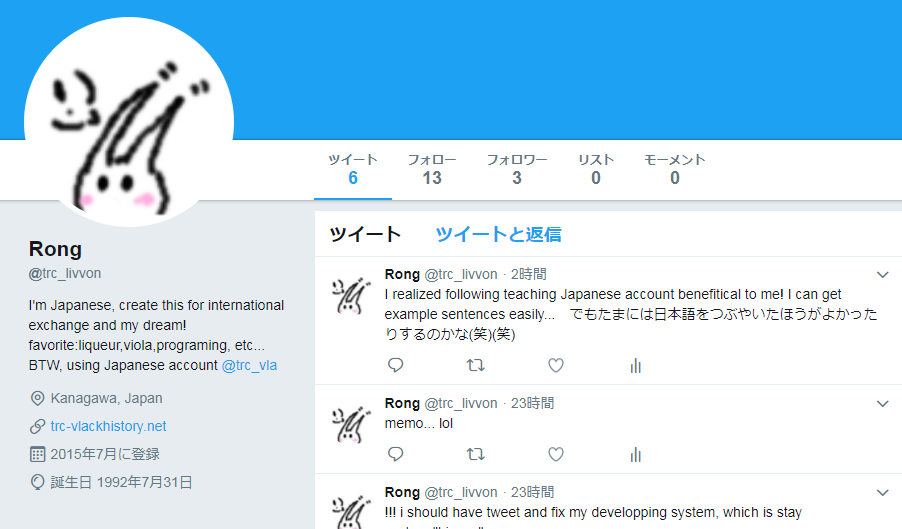Retweet the tweet about teaching Japanese accounts

pyautogui.click(x=476, y=365)
